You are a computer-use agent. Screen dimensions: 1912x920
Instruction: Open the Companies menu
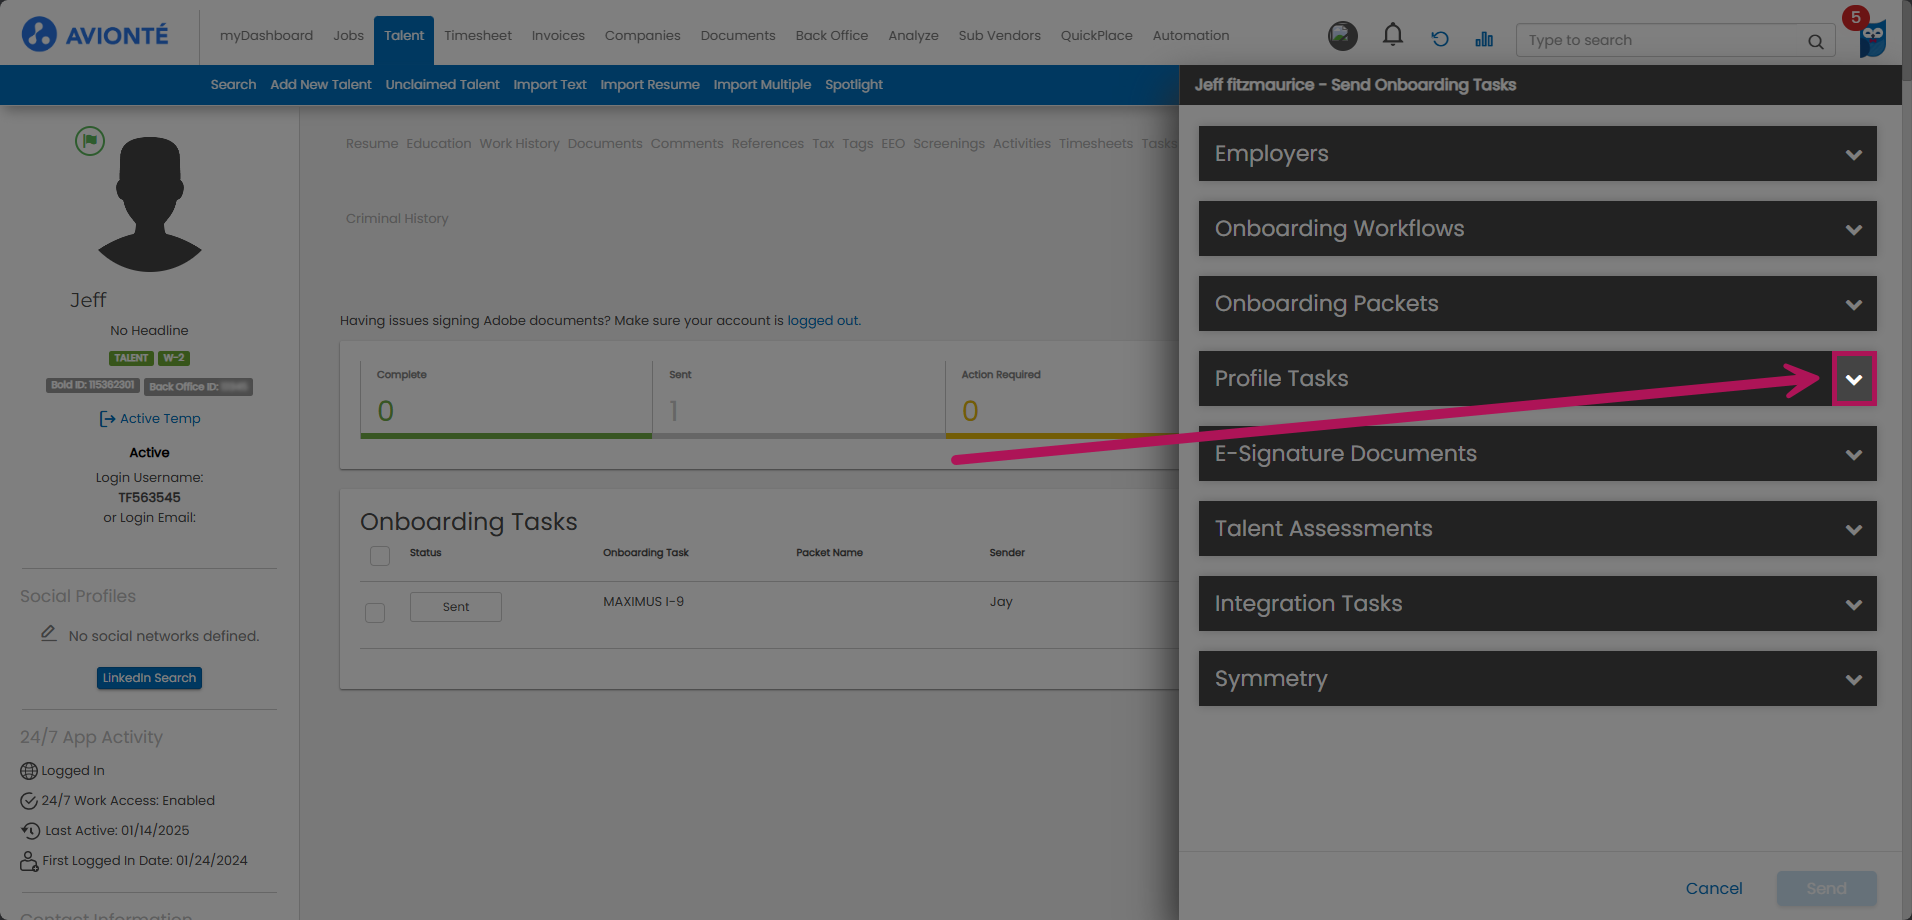pos(642,35)
